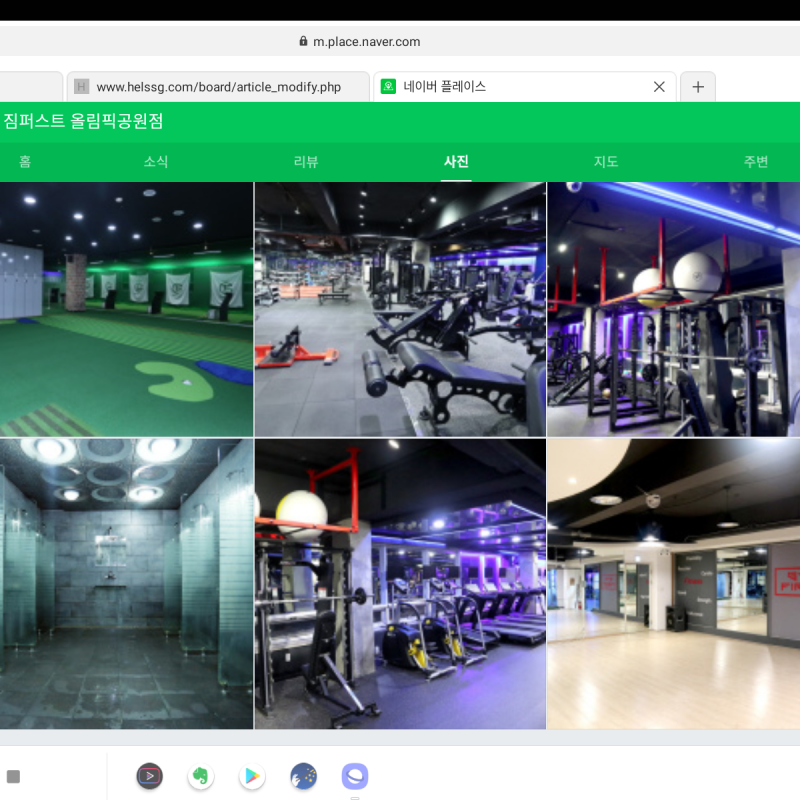The width and height of the screenshot is (800, 800).
Task: Click the green Naver Place favicon
Action: pos(388,87)
